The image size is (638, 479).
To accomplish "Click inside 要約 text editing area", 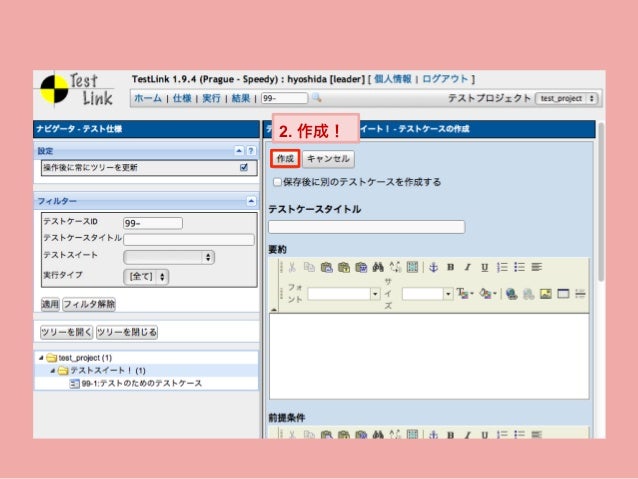I will click(x=429, y=356).
